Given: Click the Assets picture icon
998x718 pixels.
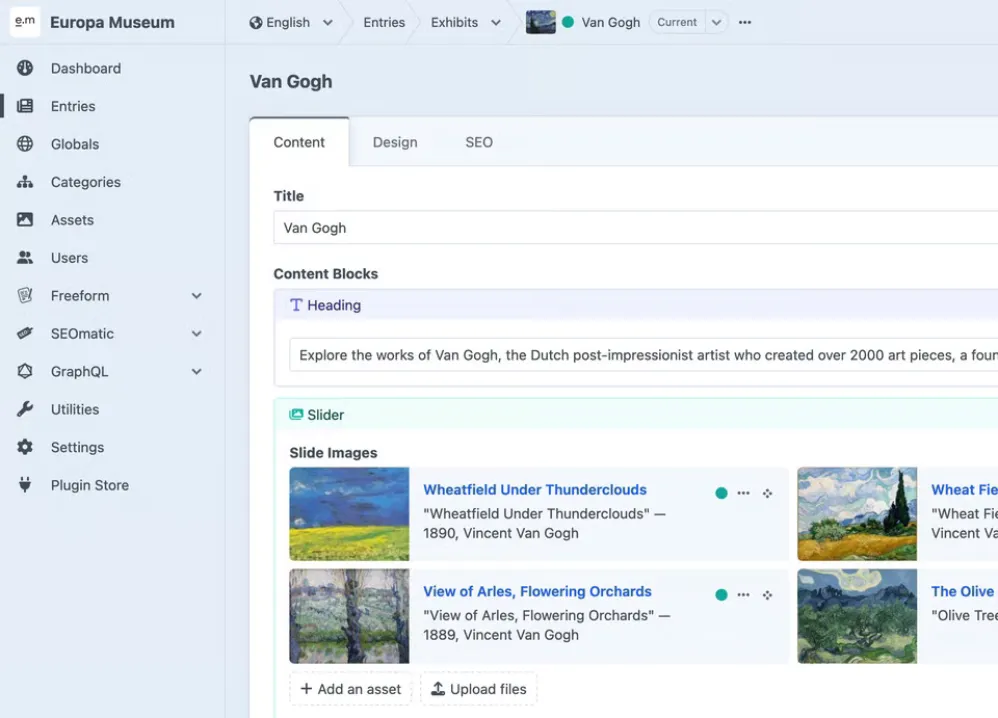Looking at the screenshot, I should pos(25,220).
